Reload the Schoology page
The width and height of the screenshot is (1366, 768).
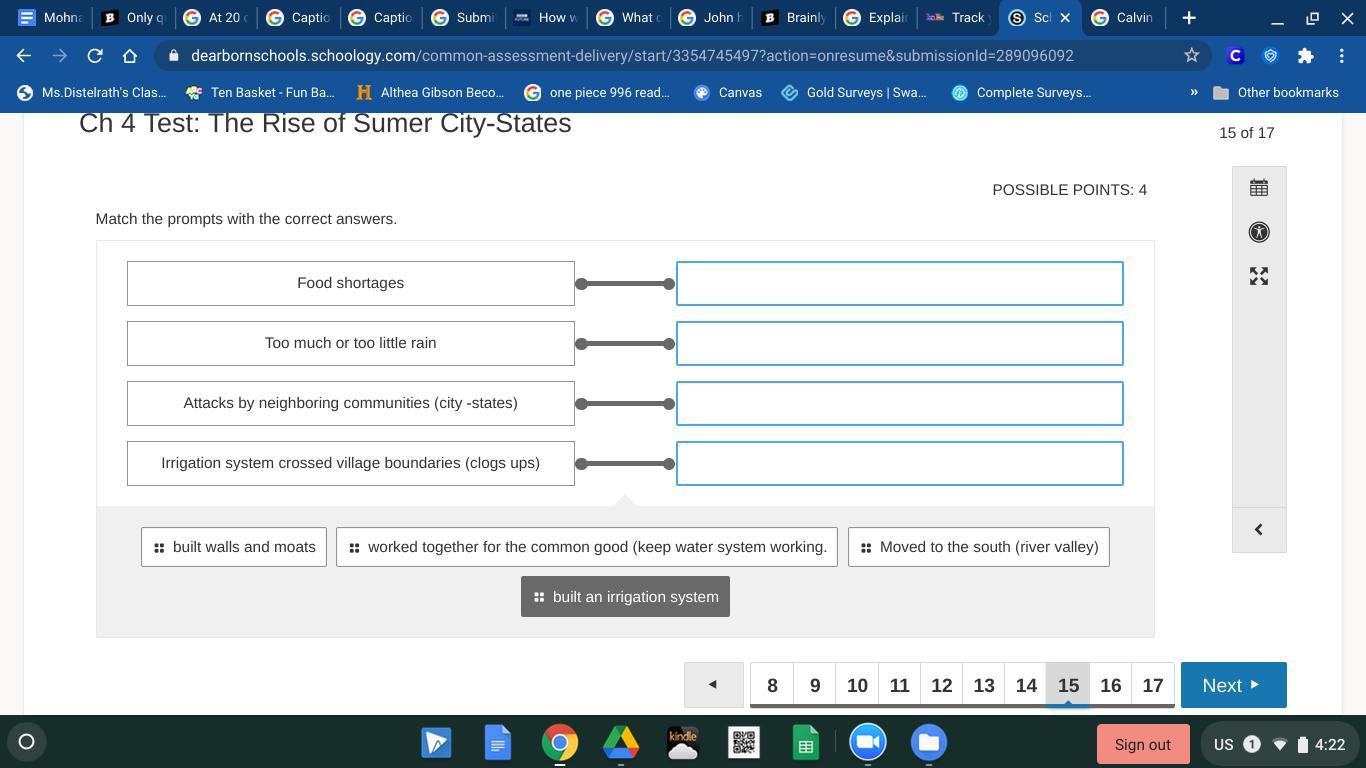[94, 56]
